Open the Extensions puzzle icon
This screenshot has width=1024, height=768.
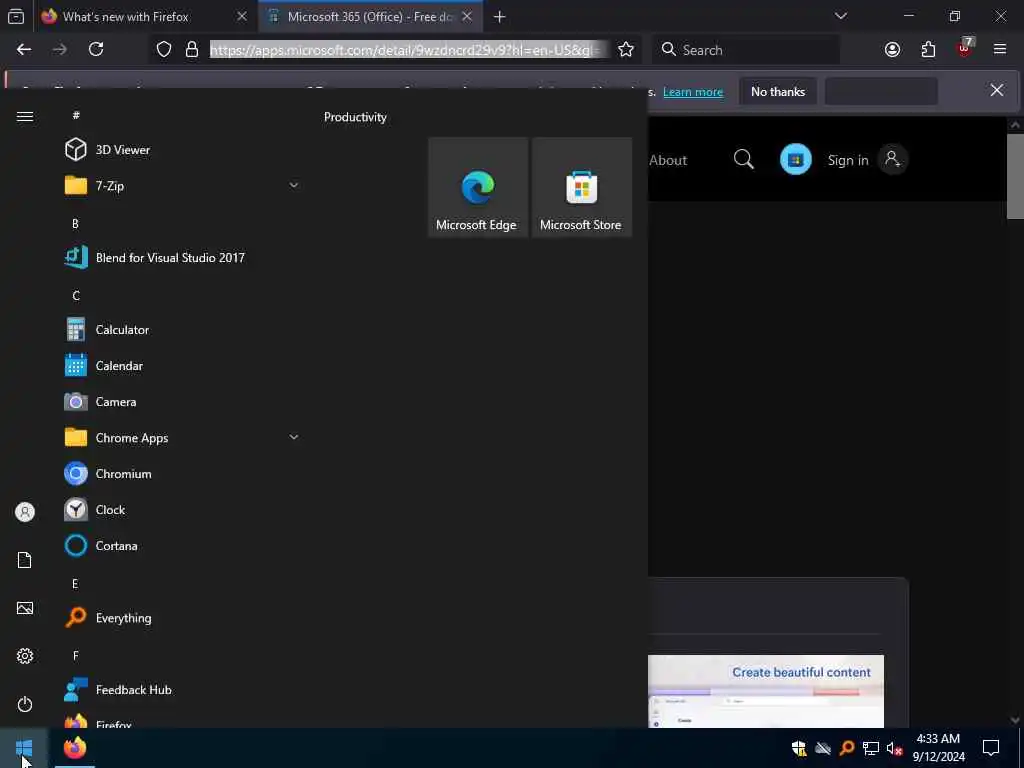click(928, 50)
